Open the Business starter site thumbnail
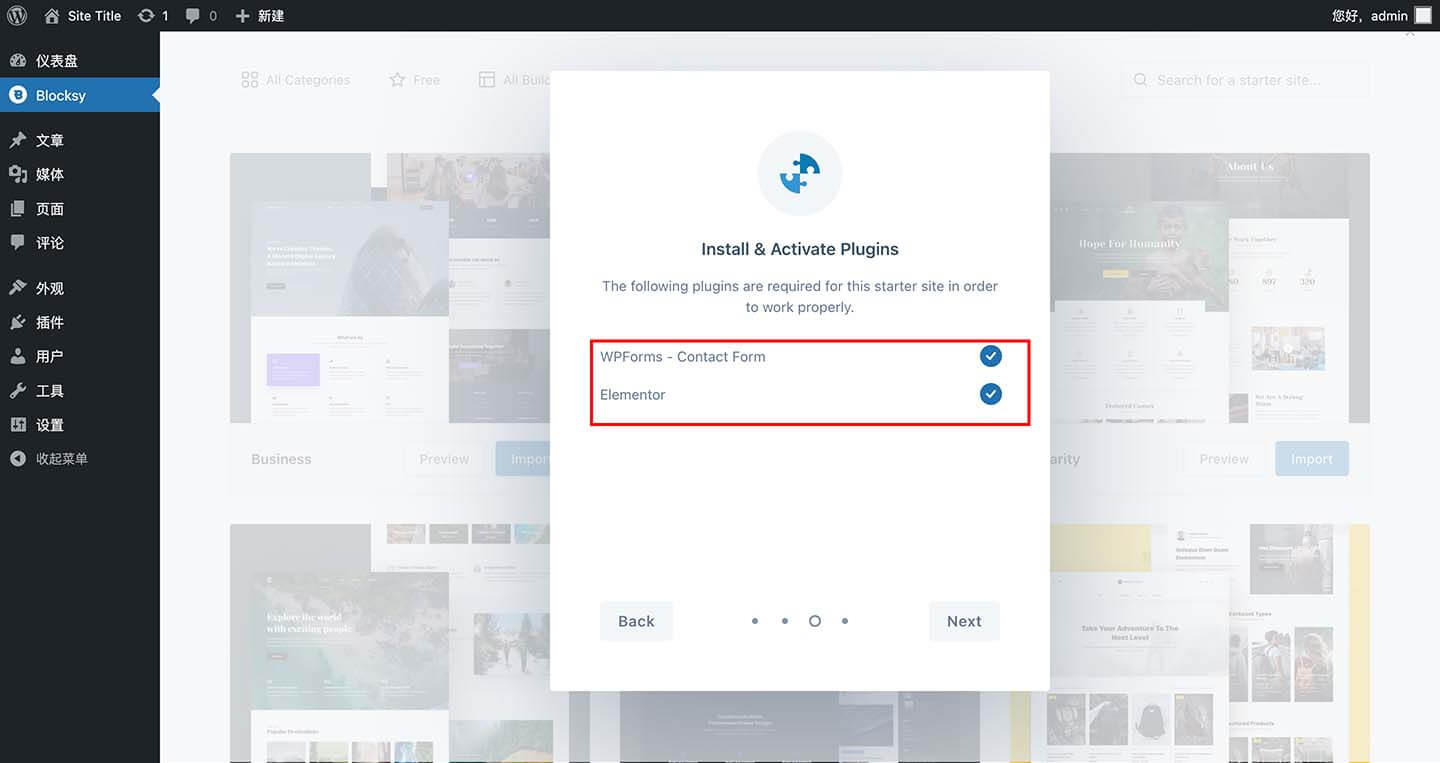1440x763 pixels. tap(390, 288)
